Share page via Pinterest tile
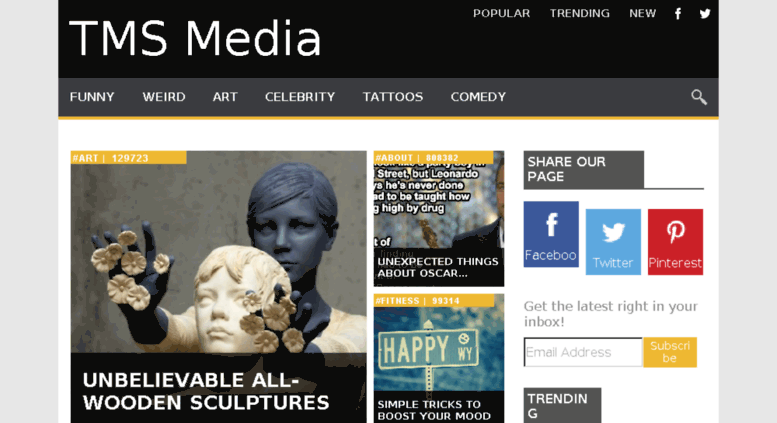777x423 pixels. click(675, 242)
